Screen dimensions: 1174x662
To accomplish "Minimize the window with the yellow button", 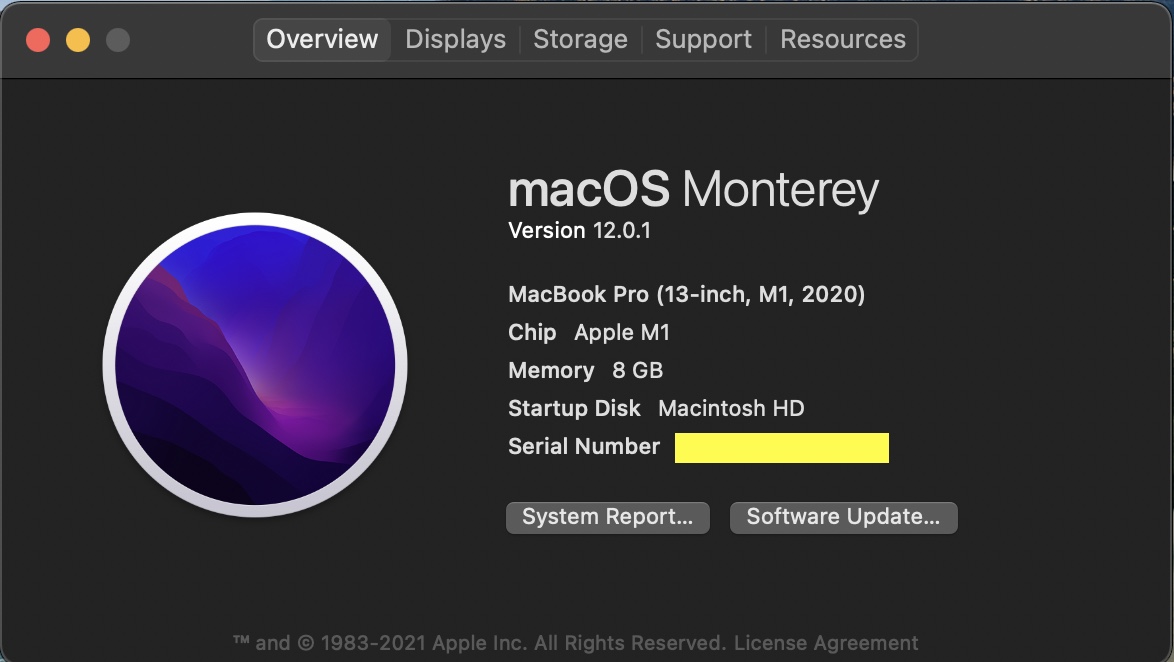I will [x=78, y=40].
